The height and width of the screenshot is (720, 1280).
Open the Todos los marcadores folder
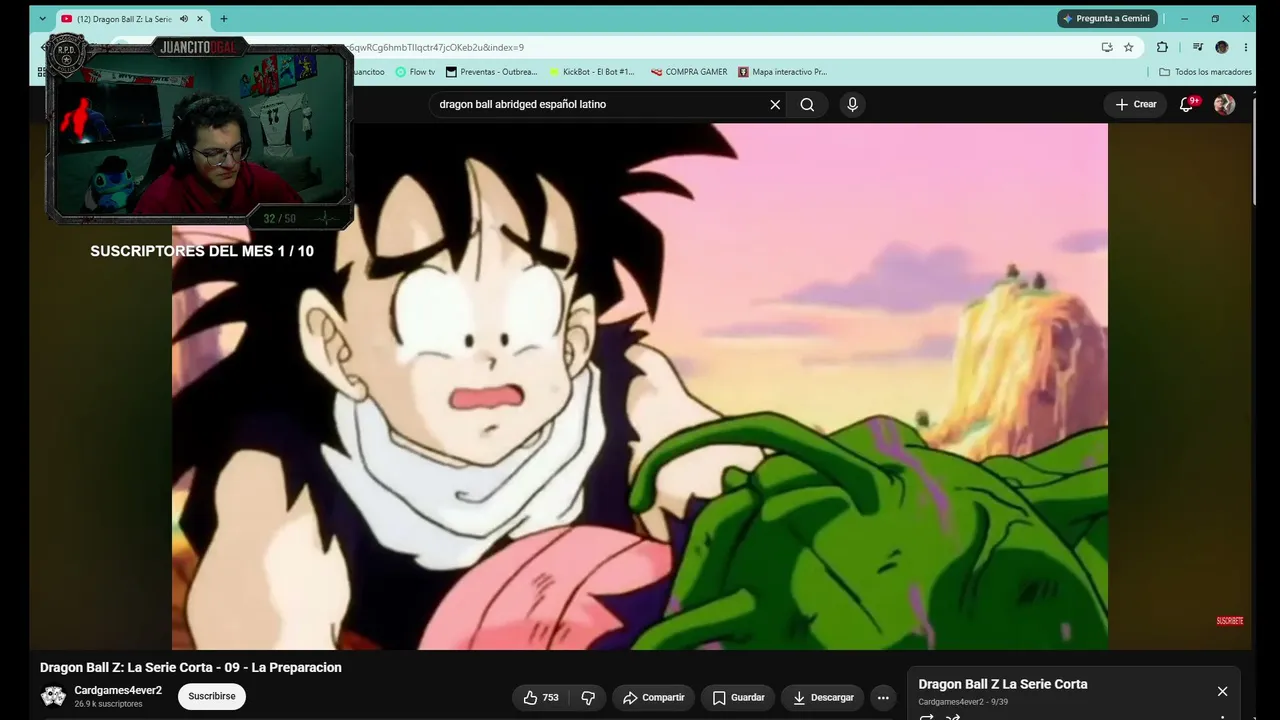(1205, 72)
